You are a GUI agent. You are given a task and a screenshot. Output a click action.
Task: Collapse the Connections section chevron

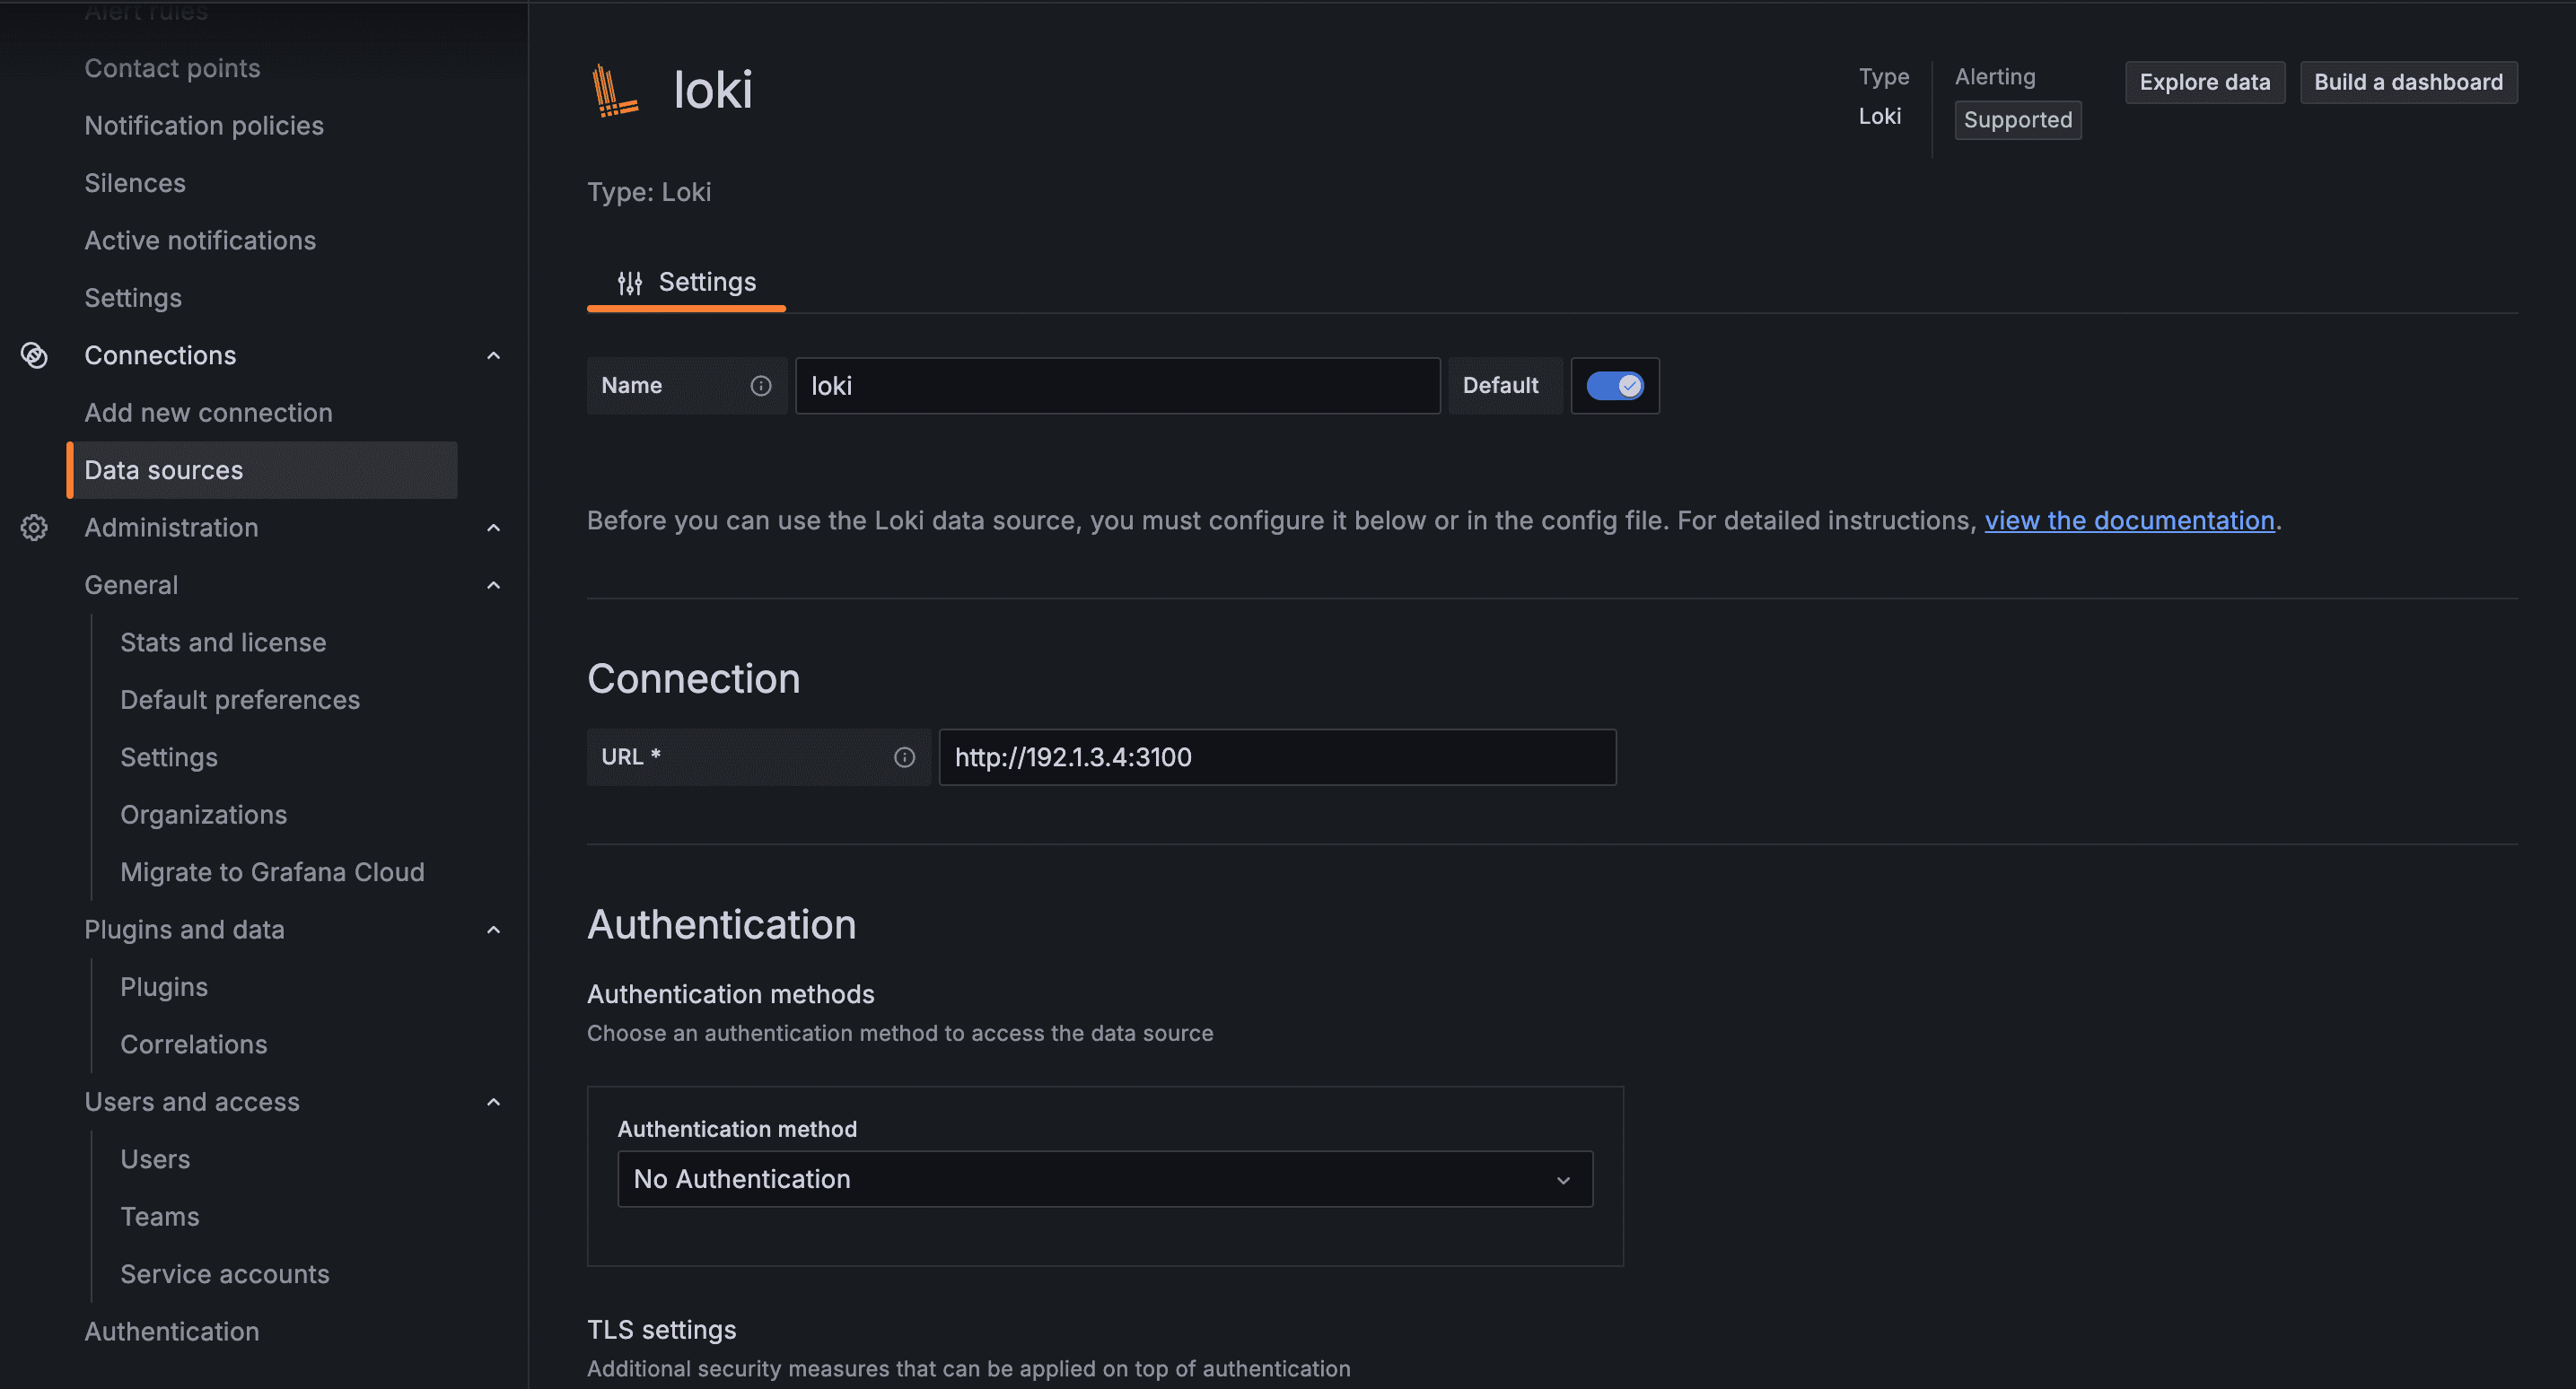493,355
